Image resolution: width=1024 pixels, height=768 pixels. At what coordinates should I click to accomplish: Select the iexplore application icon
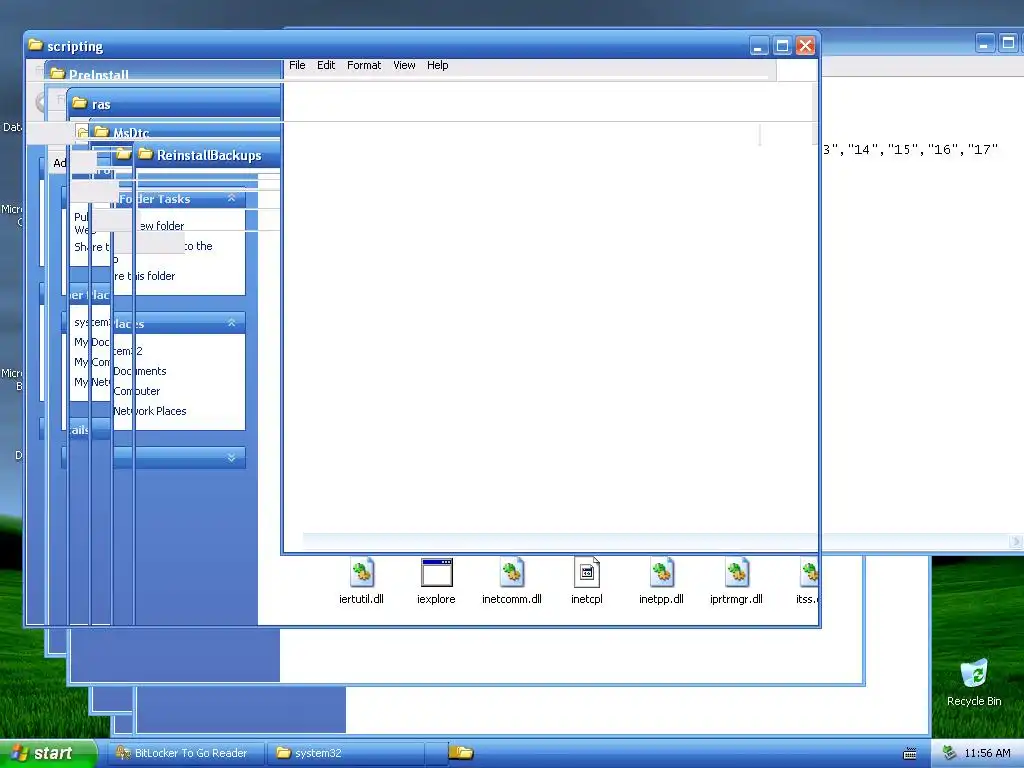(436, 573)
